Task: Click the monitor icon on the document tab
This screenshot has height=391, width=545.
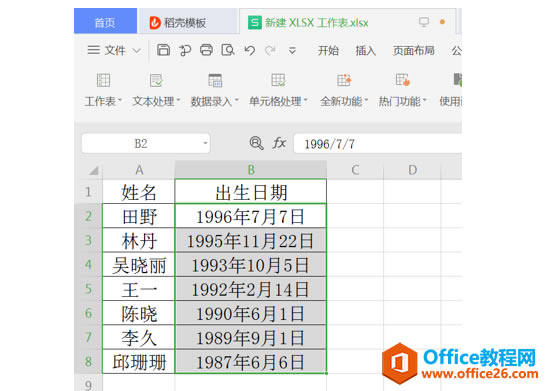Action: coord(424,22)
